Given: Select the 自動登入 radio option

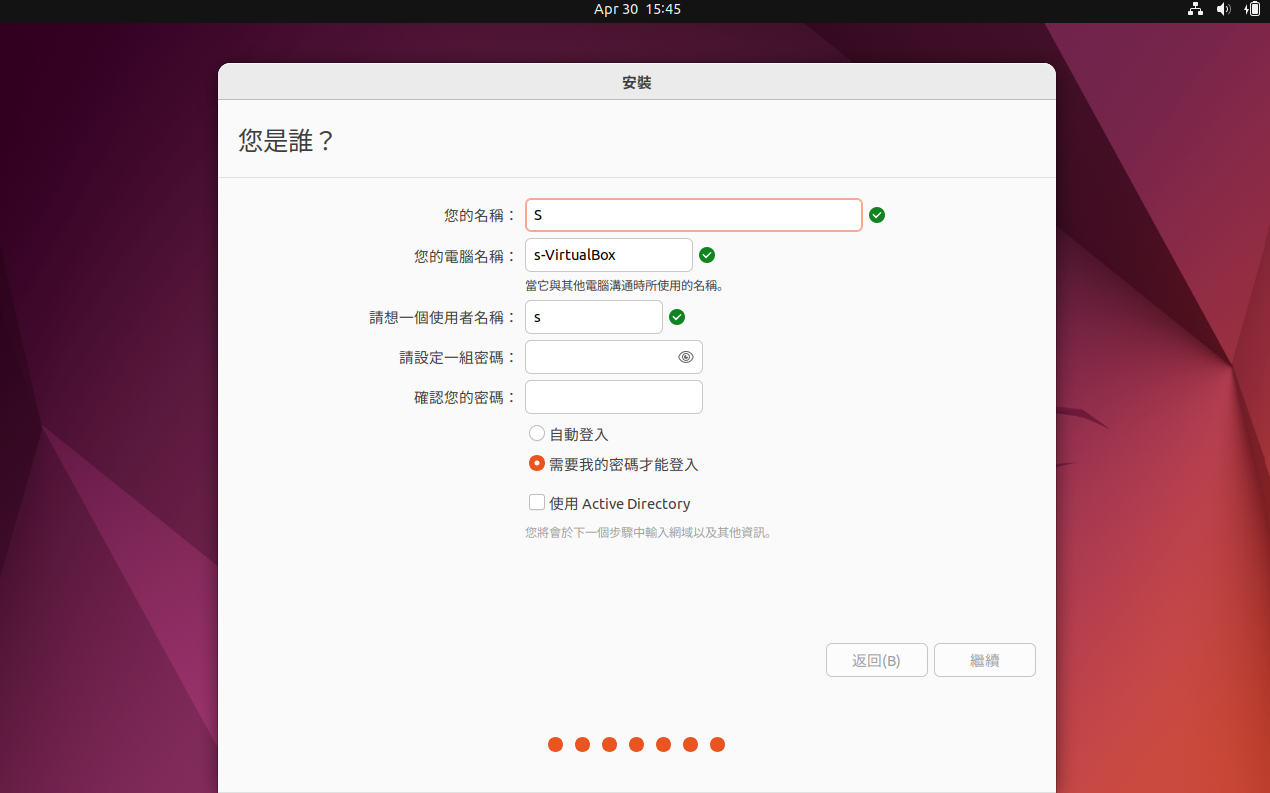Looking at the screenshot, I should pyautogui.click(x=537, y=433).
